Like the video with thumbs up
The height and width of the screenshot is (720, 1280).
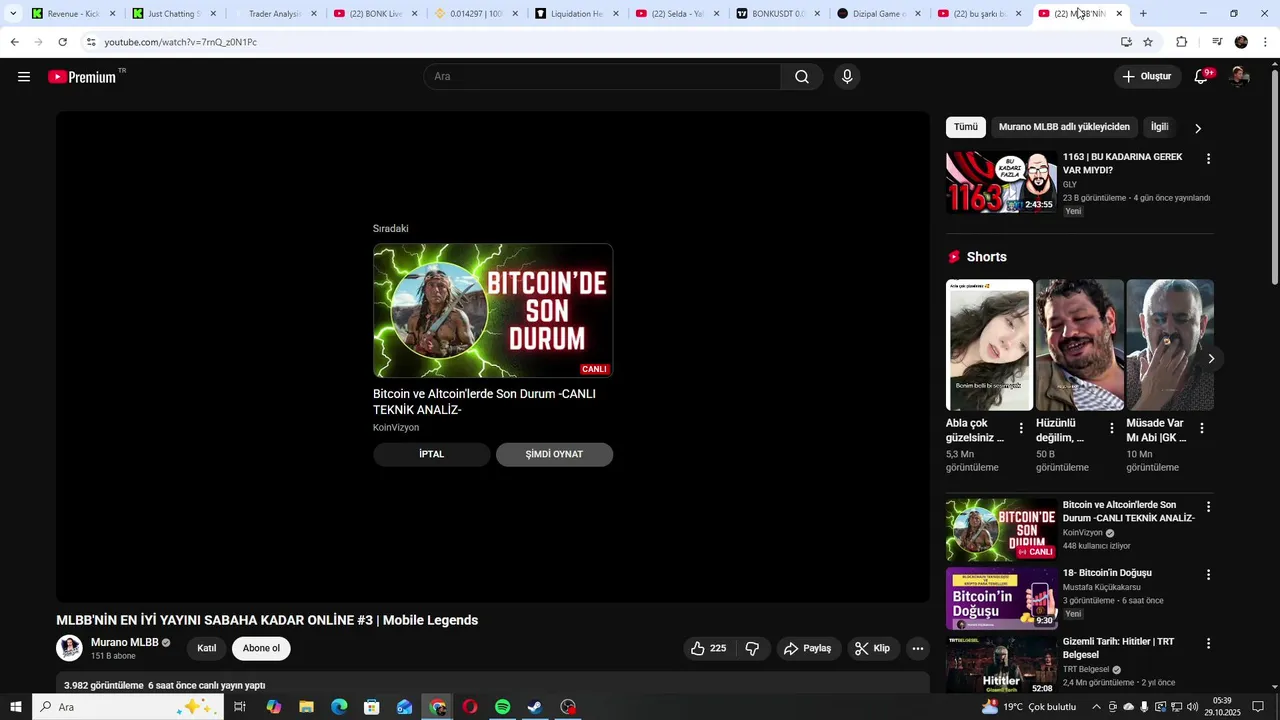point(709,649)
